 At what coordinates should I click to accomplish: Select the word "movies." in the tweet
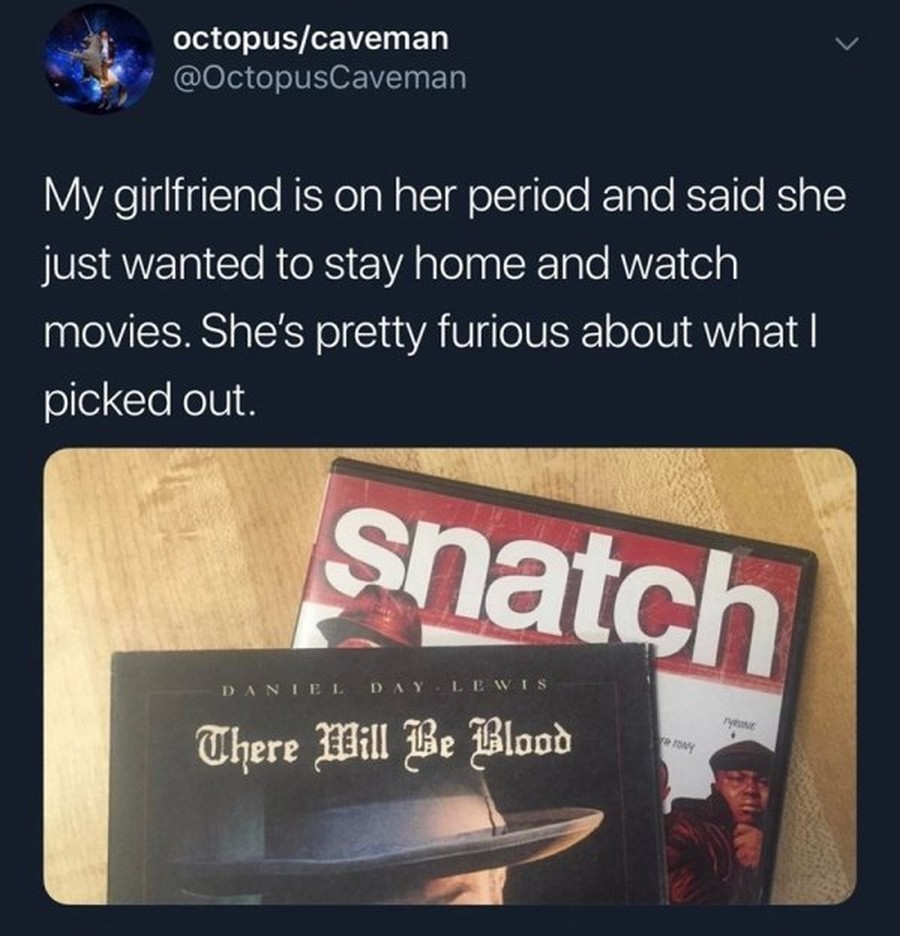[x=116, y=332]
